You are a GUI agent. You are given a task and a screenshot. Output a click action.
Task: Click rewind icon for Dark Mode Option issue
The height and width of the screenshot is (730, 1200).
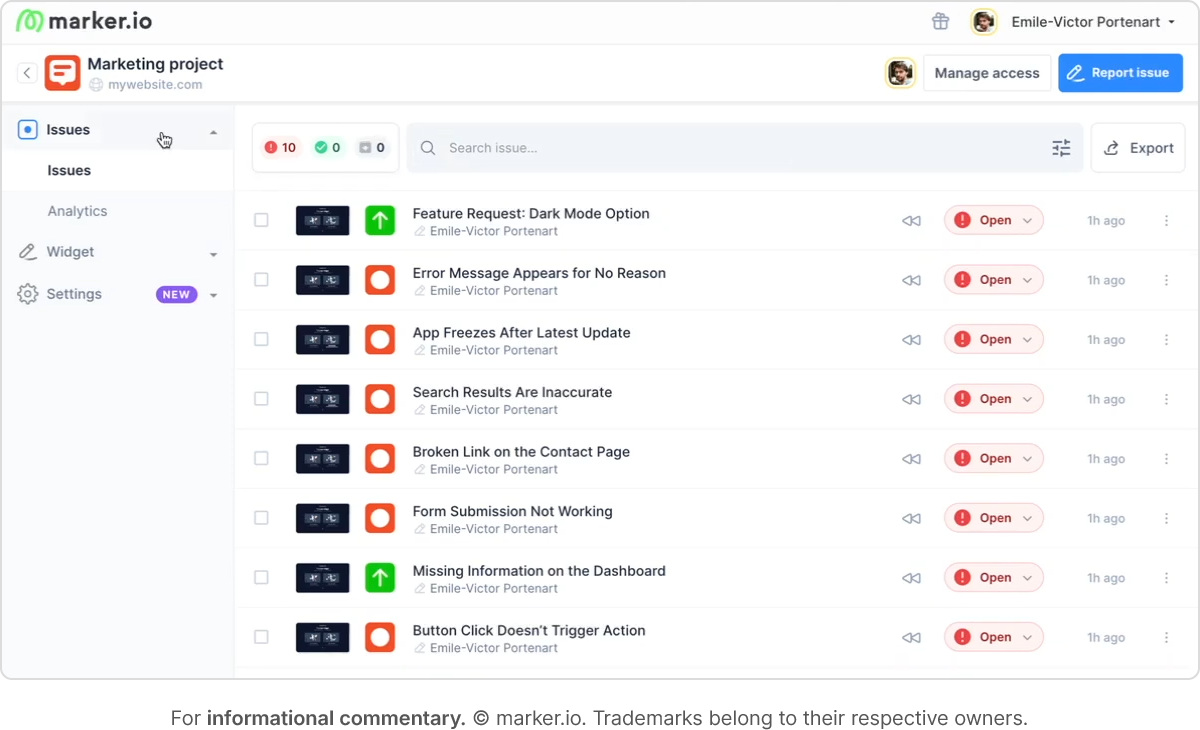click(911, 221)
